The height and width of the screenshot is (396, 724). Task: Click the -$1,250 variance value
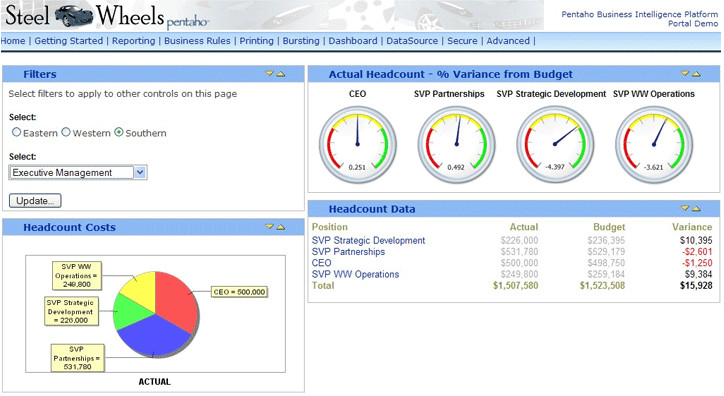point(697,263)
